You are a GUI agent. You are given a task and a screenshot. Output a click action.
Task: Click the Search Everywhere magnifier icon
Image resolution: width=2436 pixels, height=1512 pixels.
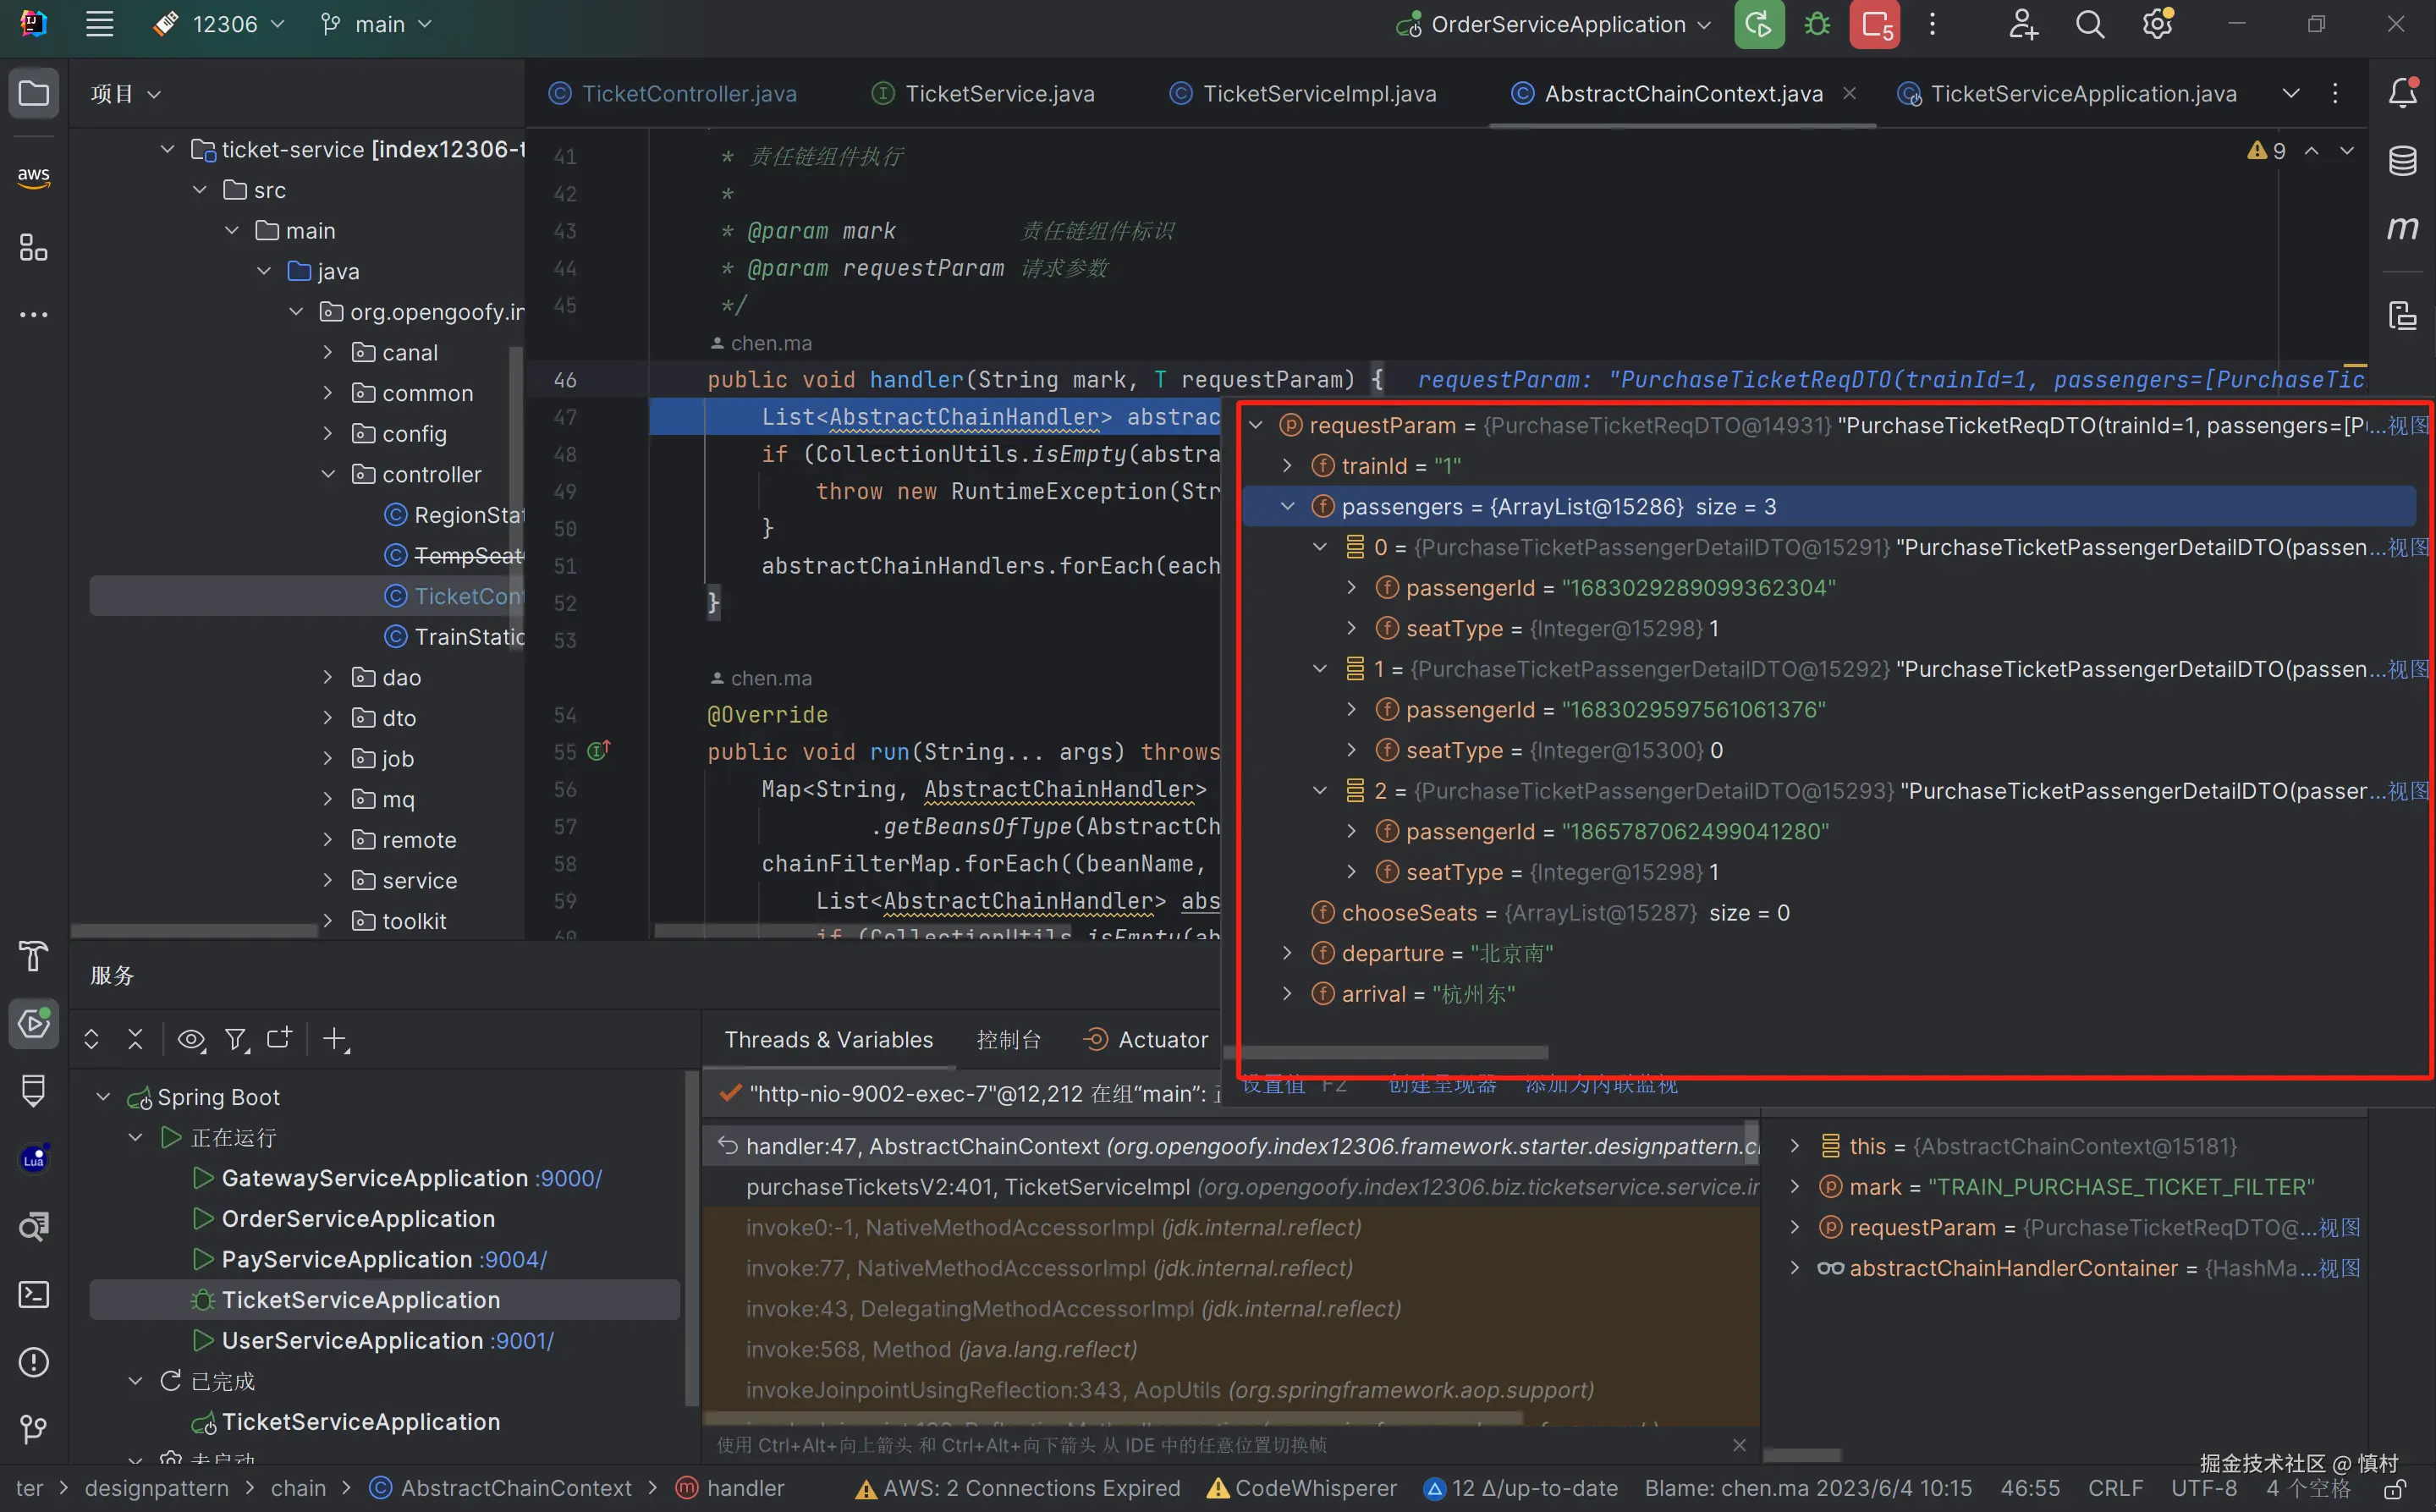click(2089, 24)
